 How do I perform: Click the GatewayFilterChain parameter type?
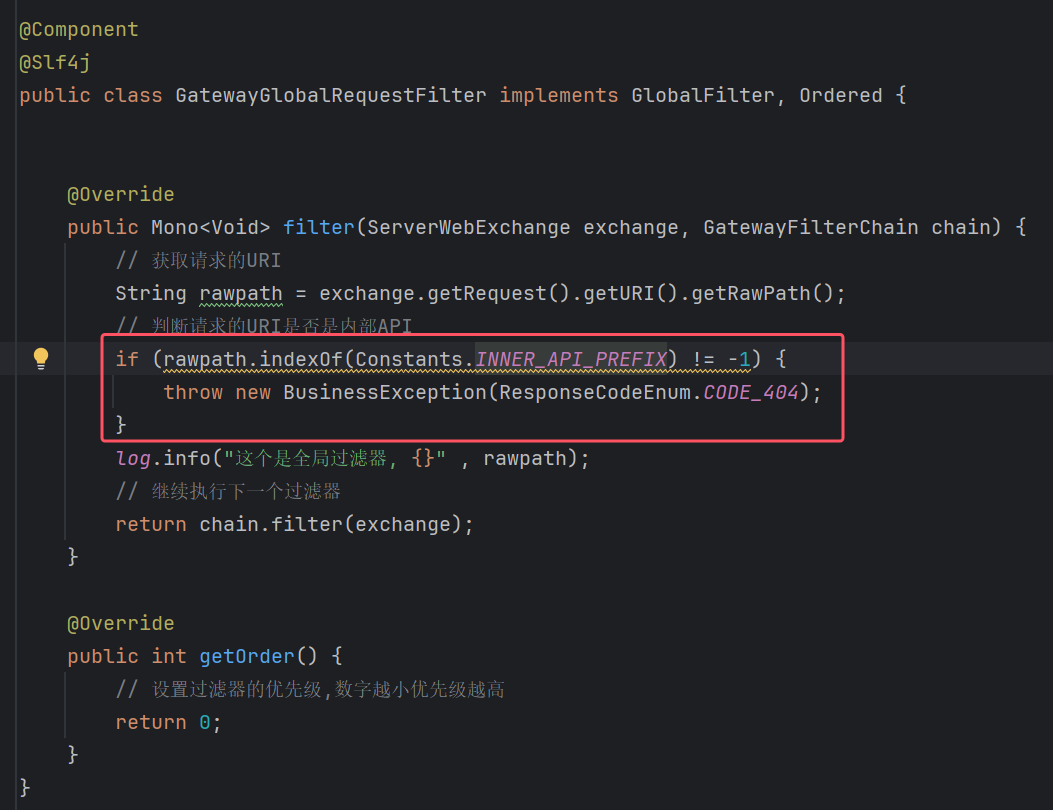pyautogui.click(x=811, y=228)
